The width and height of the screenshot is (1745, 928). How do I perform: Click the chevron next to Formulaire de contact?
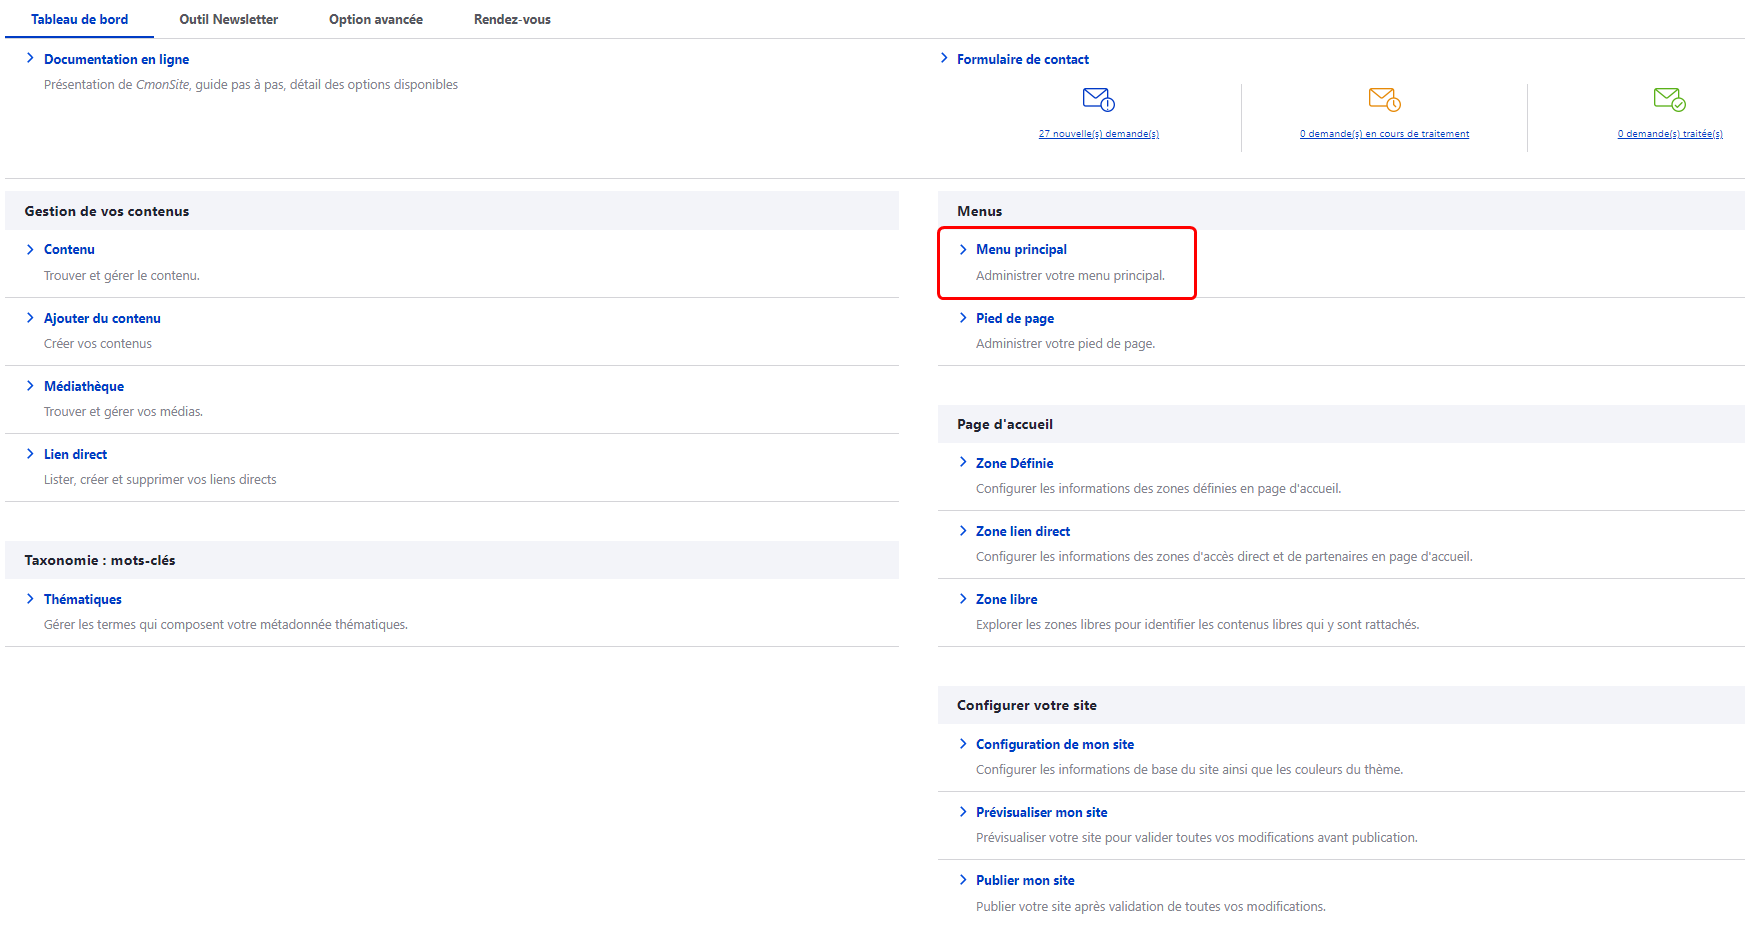point(944,59)
